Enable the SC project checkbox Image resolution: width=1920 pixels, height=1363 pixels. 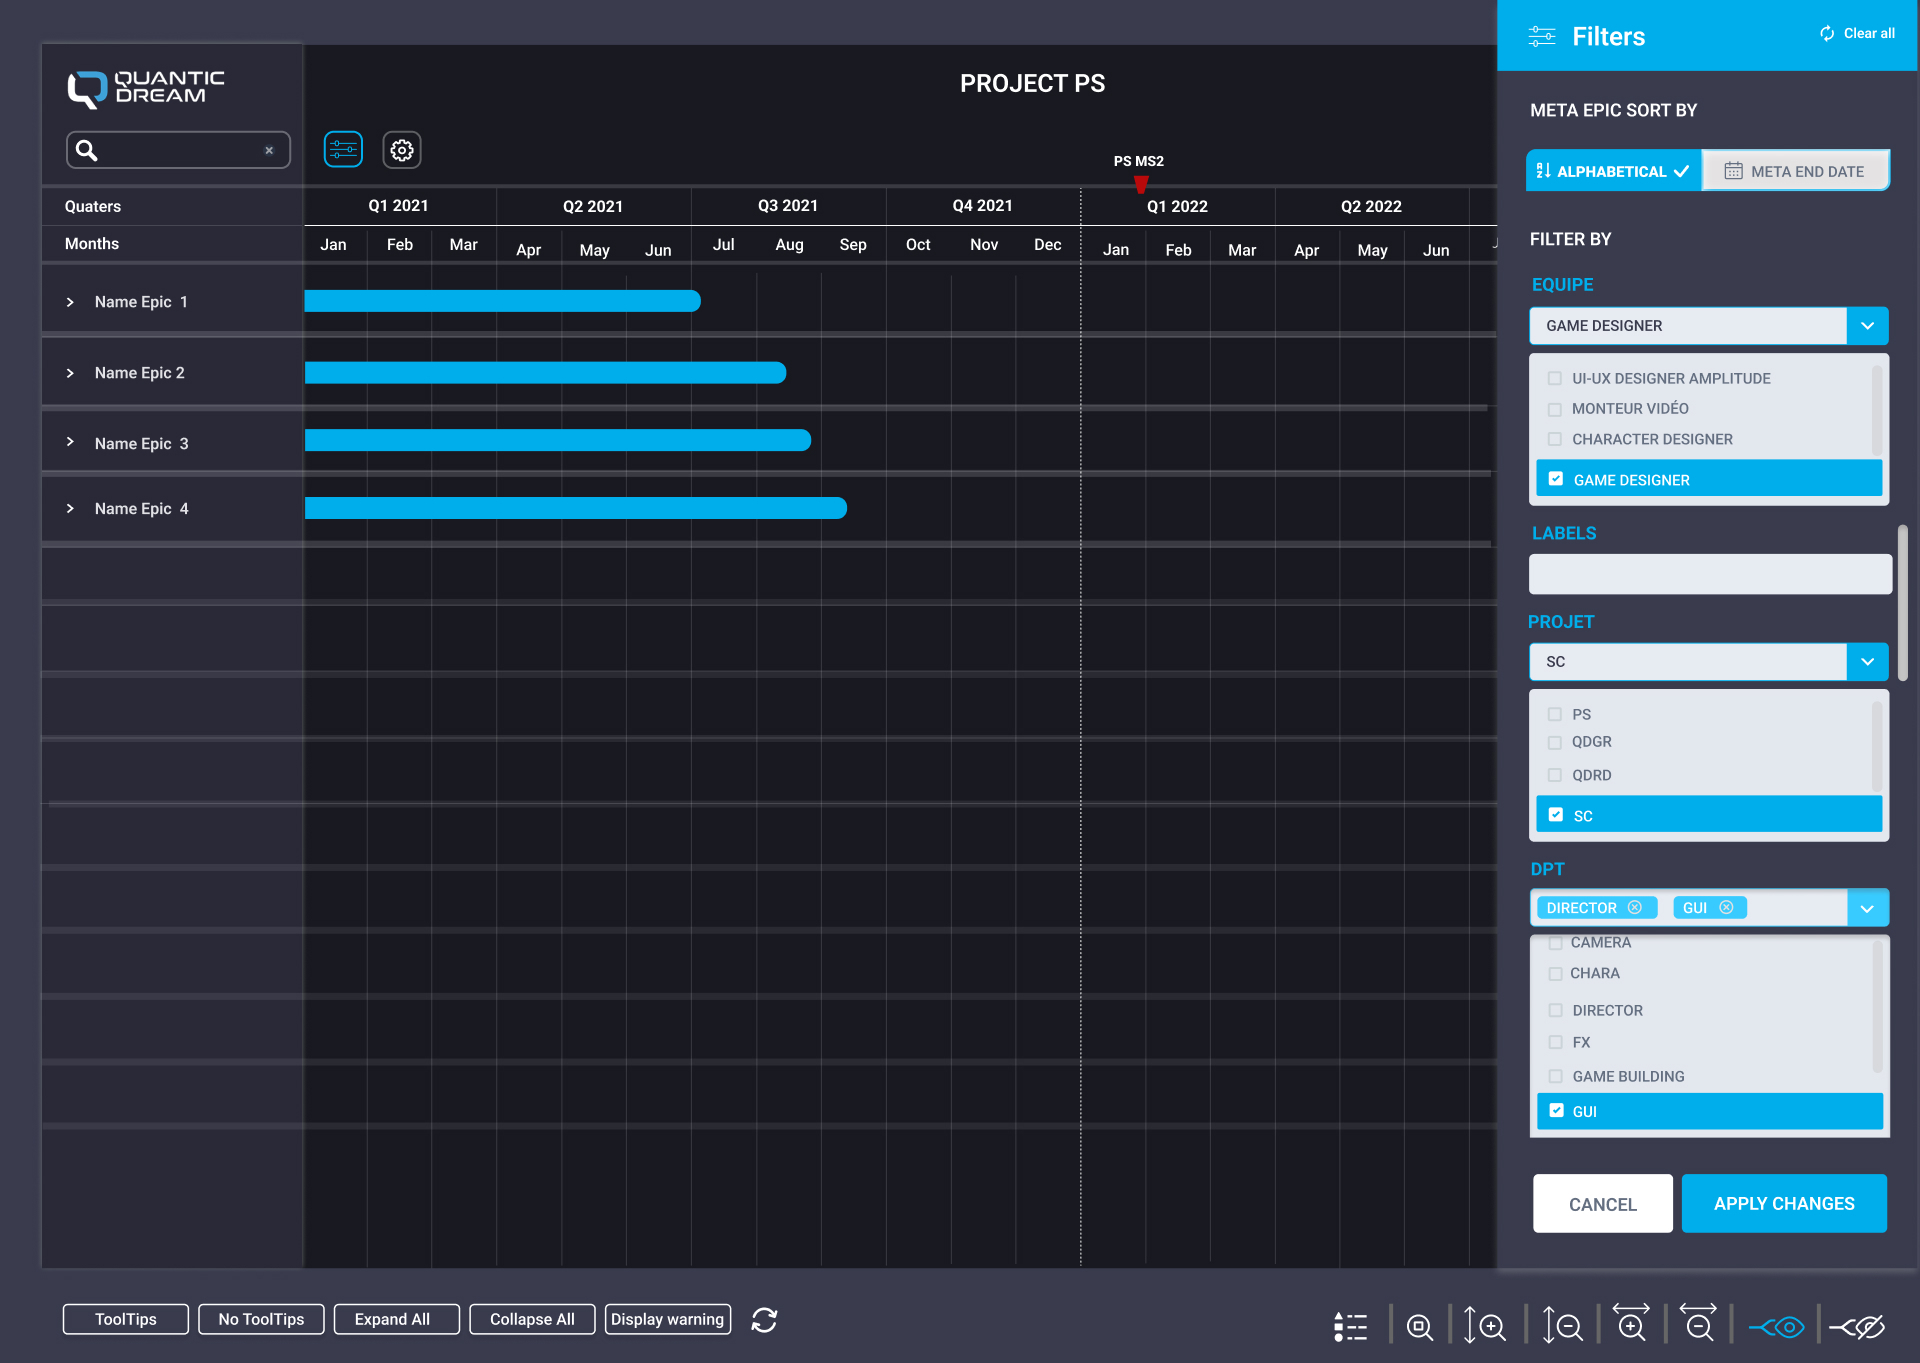coord(1556,816)
